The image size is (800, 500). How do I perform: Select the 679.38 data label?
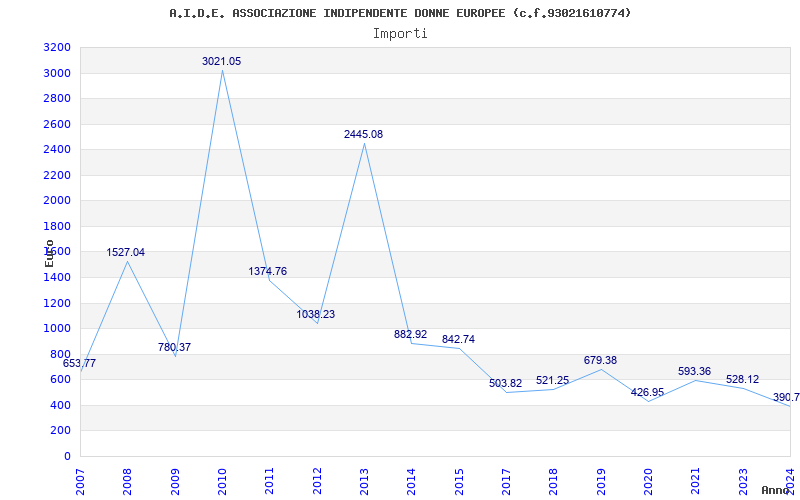(x=601, y=360)
